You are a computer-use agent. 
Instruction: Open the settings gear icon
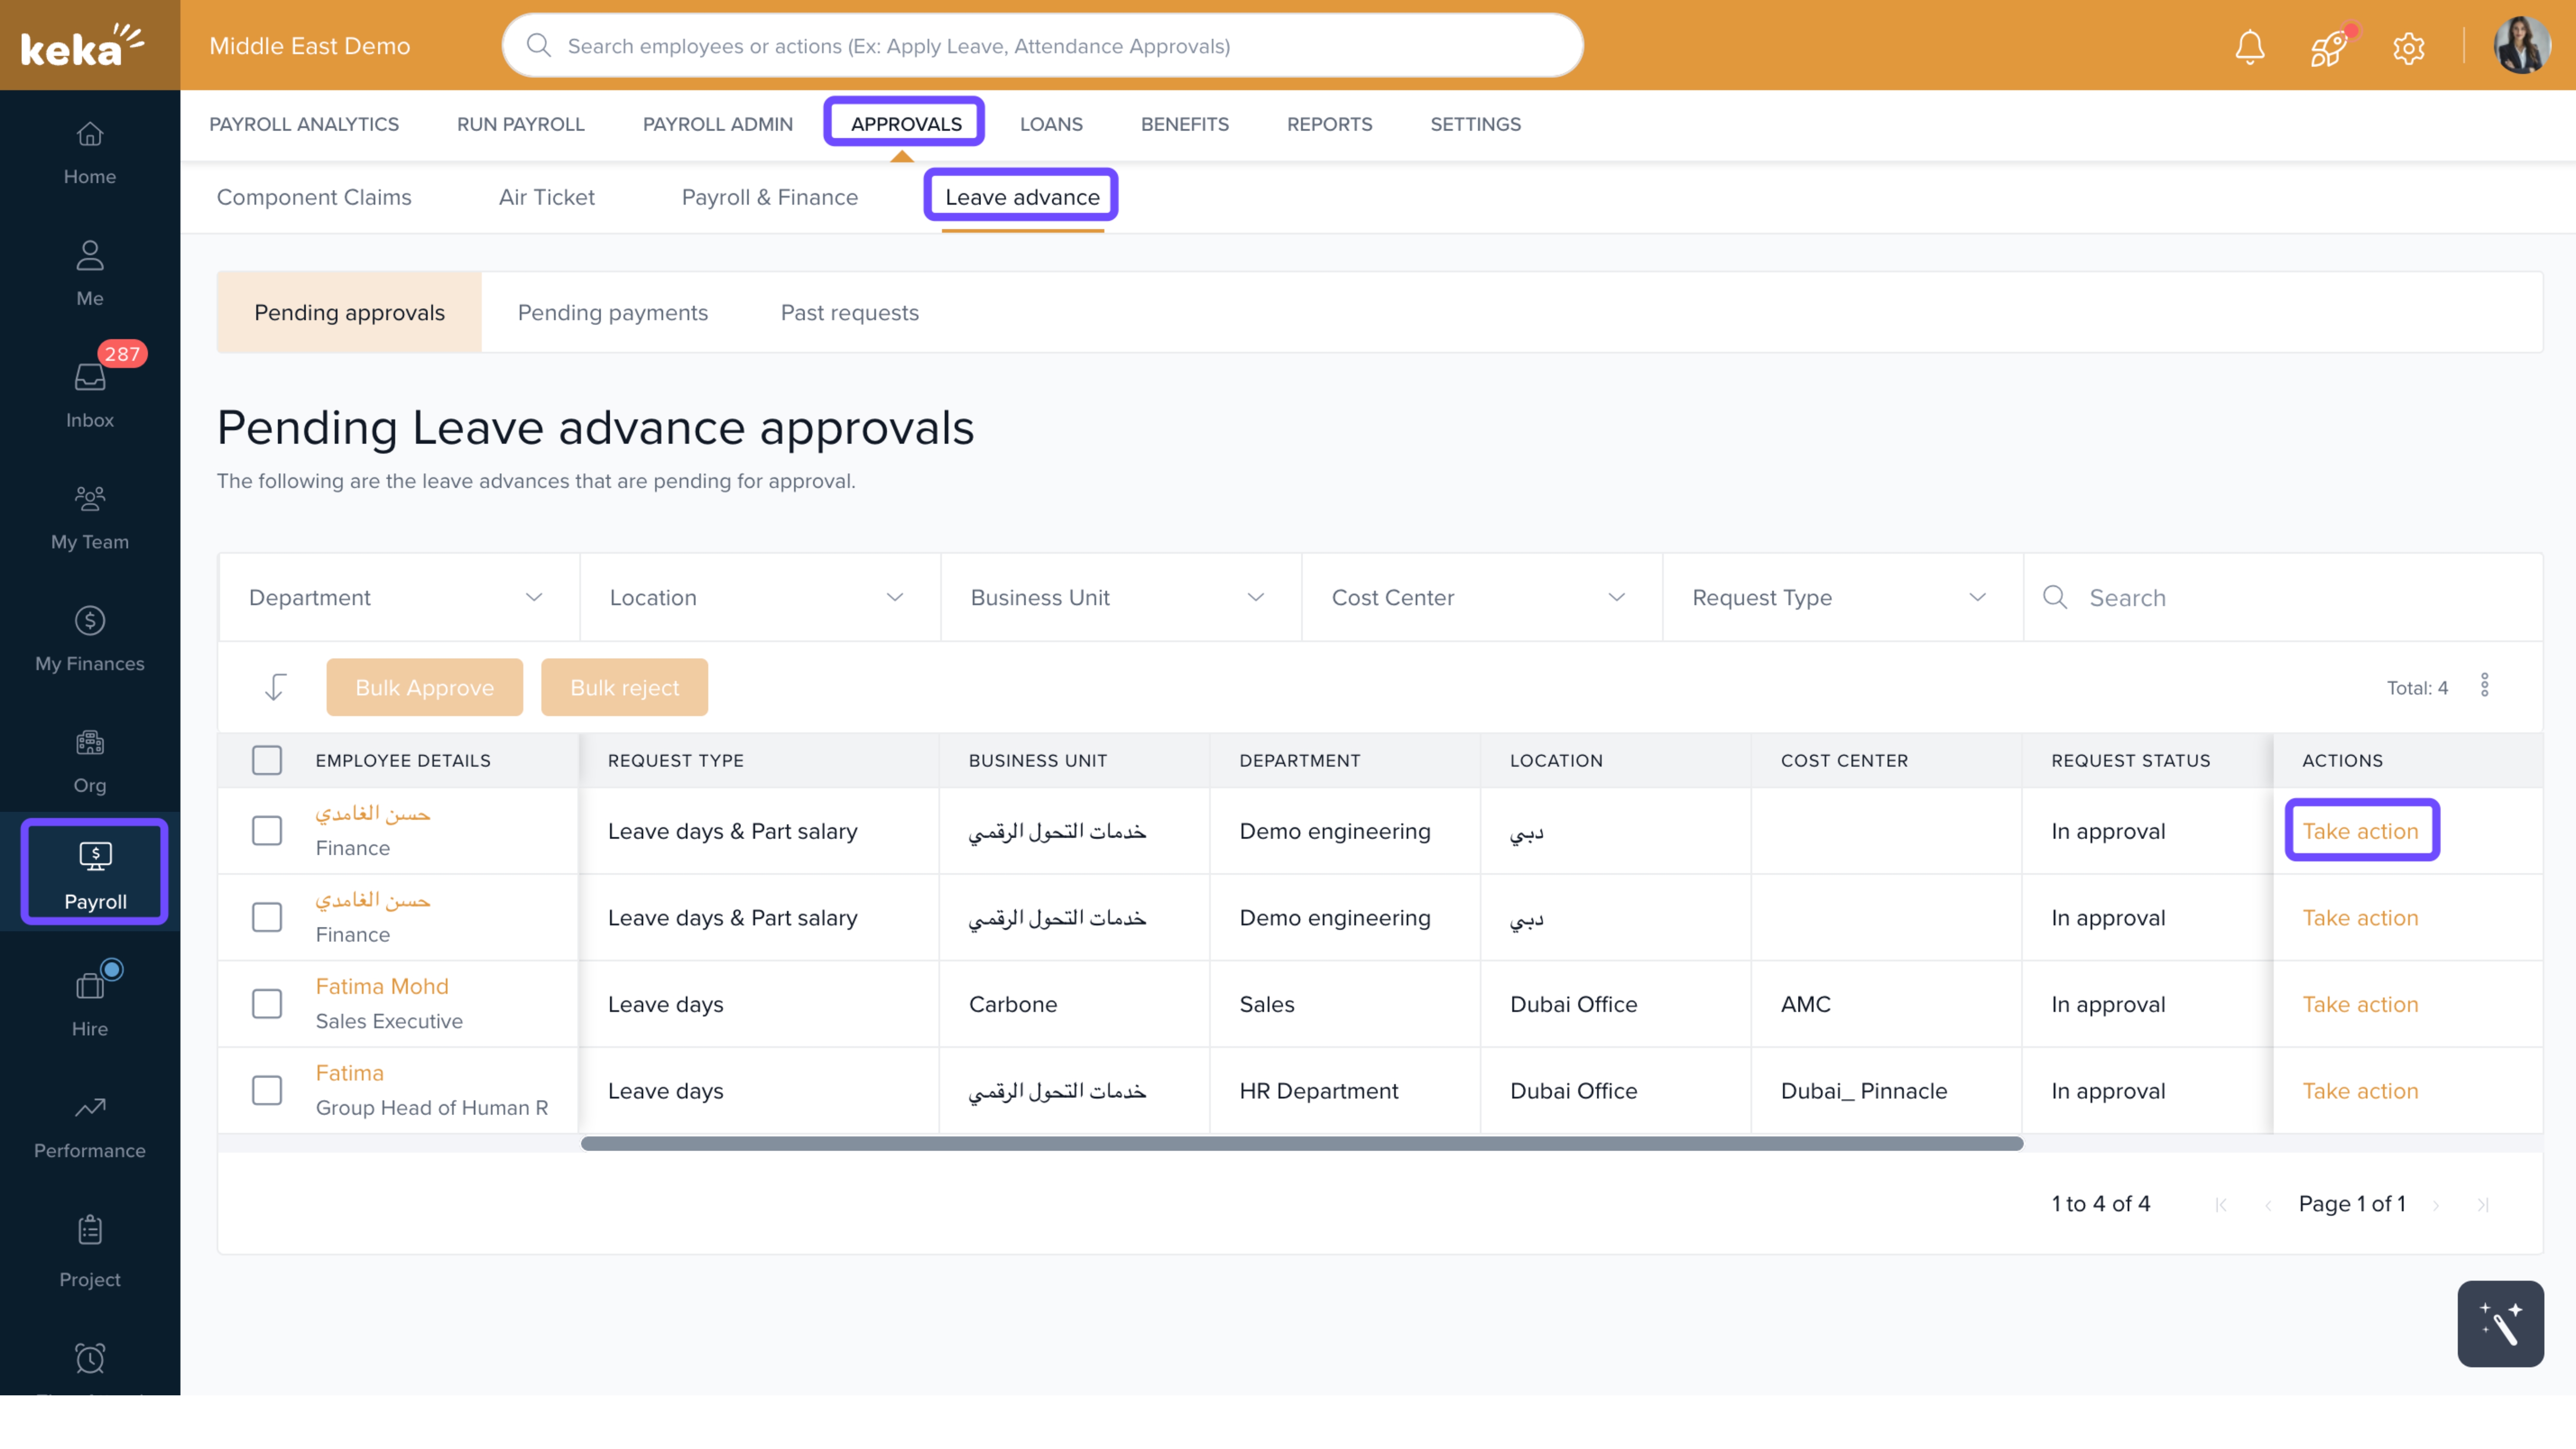coord(2408,47)
